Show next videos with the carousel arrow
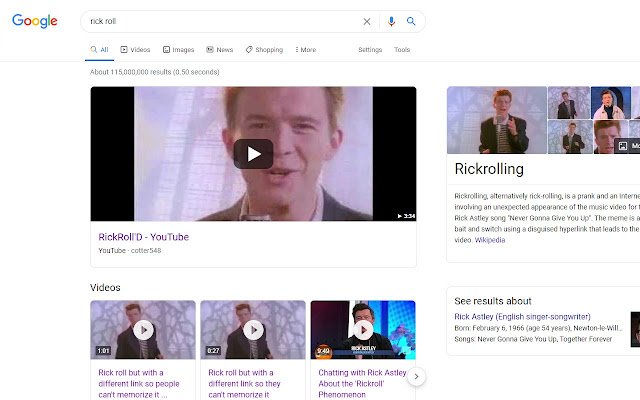The width and height of the screenshot is (640, 400). (416, 376)
